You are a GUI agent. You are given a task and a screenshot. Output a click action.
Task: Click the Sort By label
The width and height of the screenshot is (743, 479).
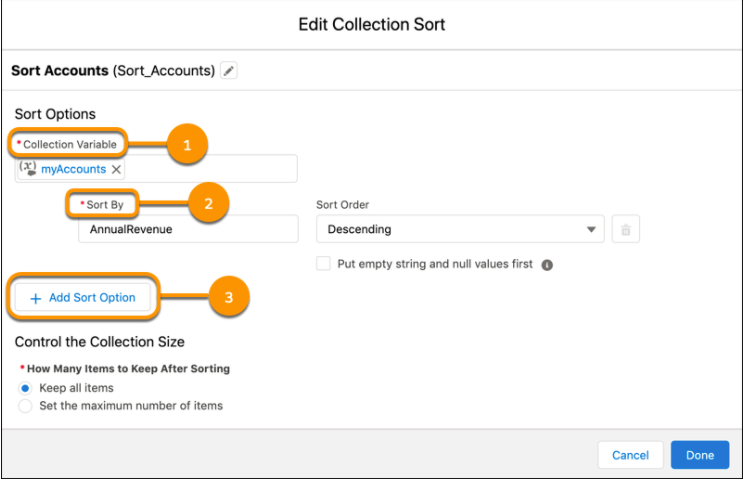[x=105, y=205]
